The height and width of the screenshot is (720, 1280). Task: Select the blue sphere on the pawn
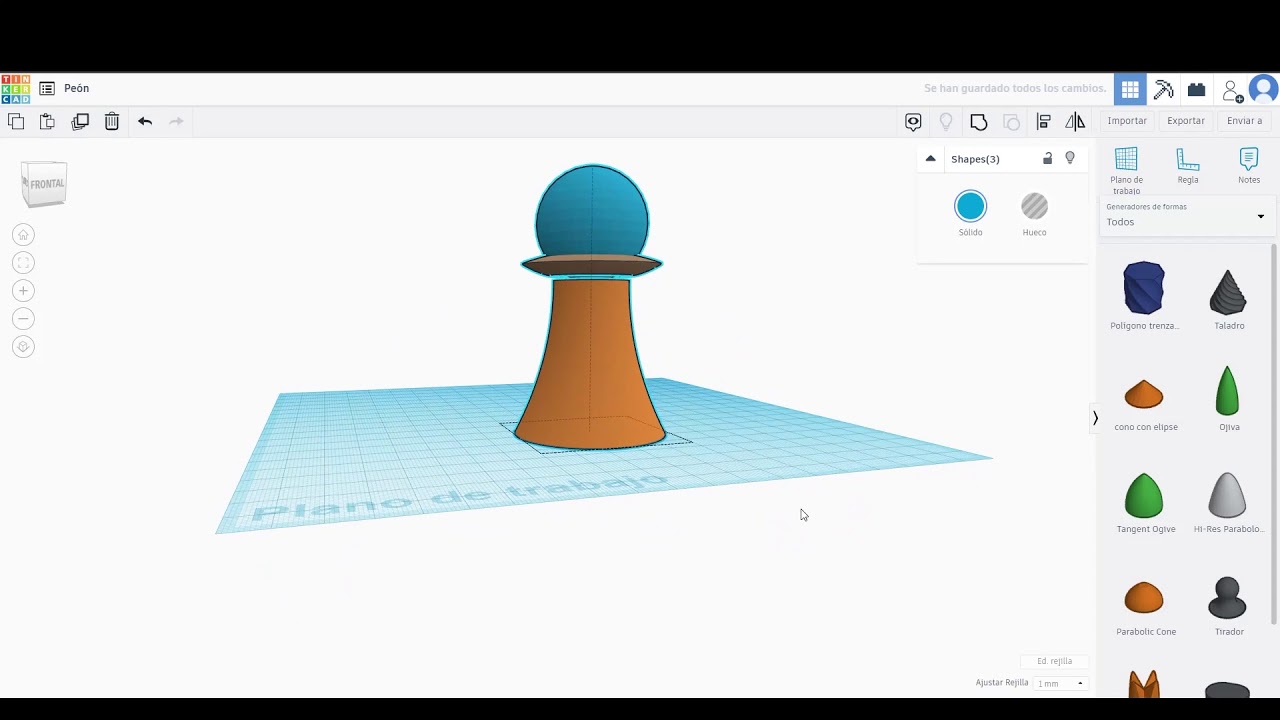pos(592,212)
